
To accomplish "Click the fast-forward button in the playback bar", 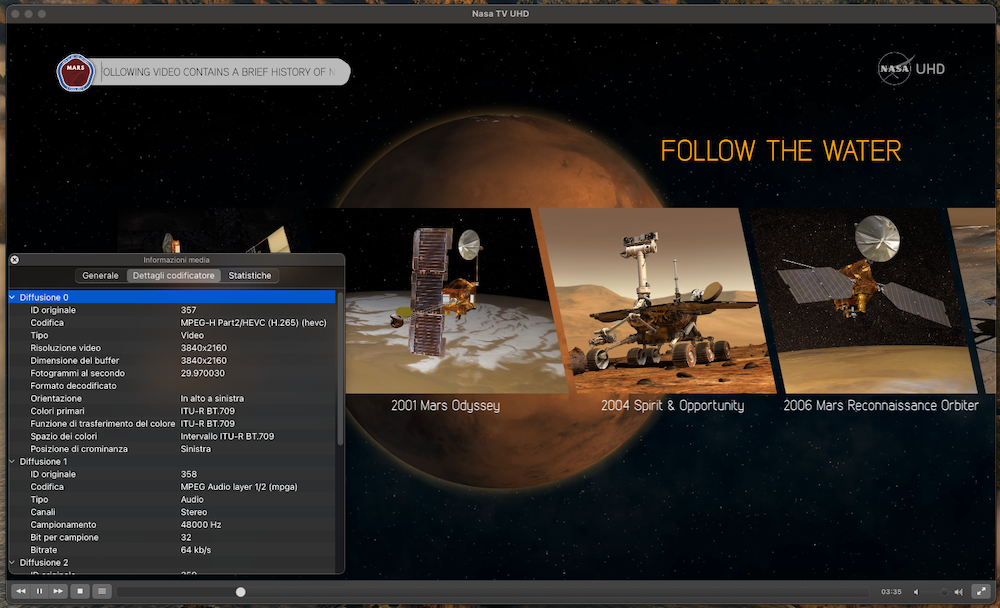I will (58, 591).
